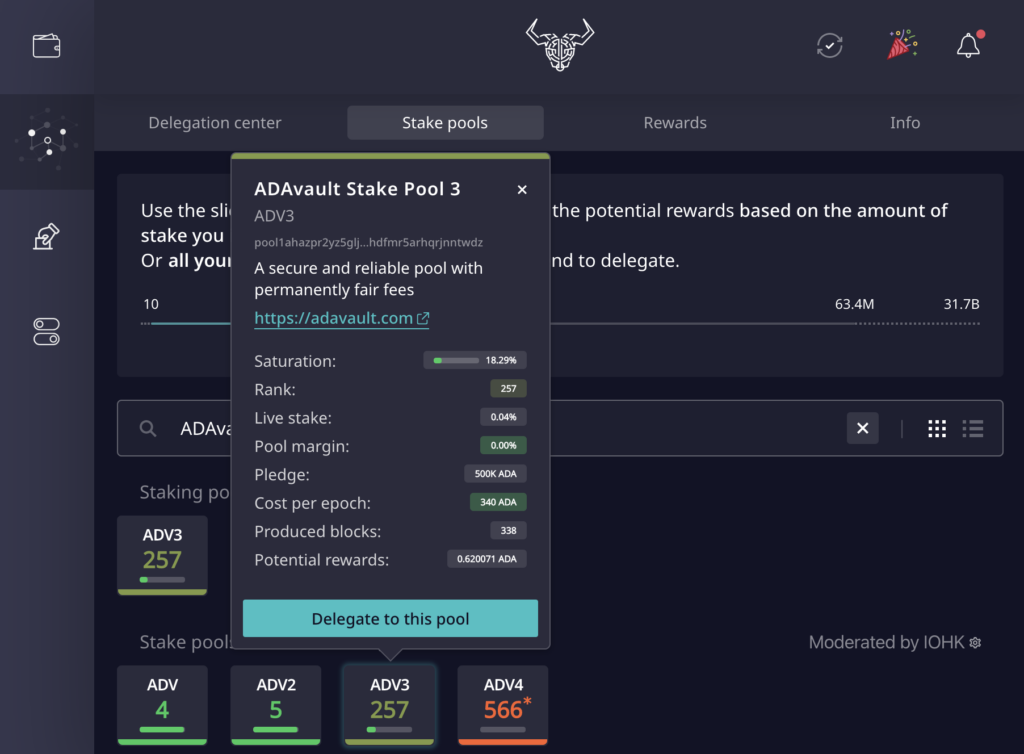Screen dimensions: 1024x754
Task: Click the stake amount slider track
Action: click(560, 323)
